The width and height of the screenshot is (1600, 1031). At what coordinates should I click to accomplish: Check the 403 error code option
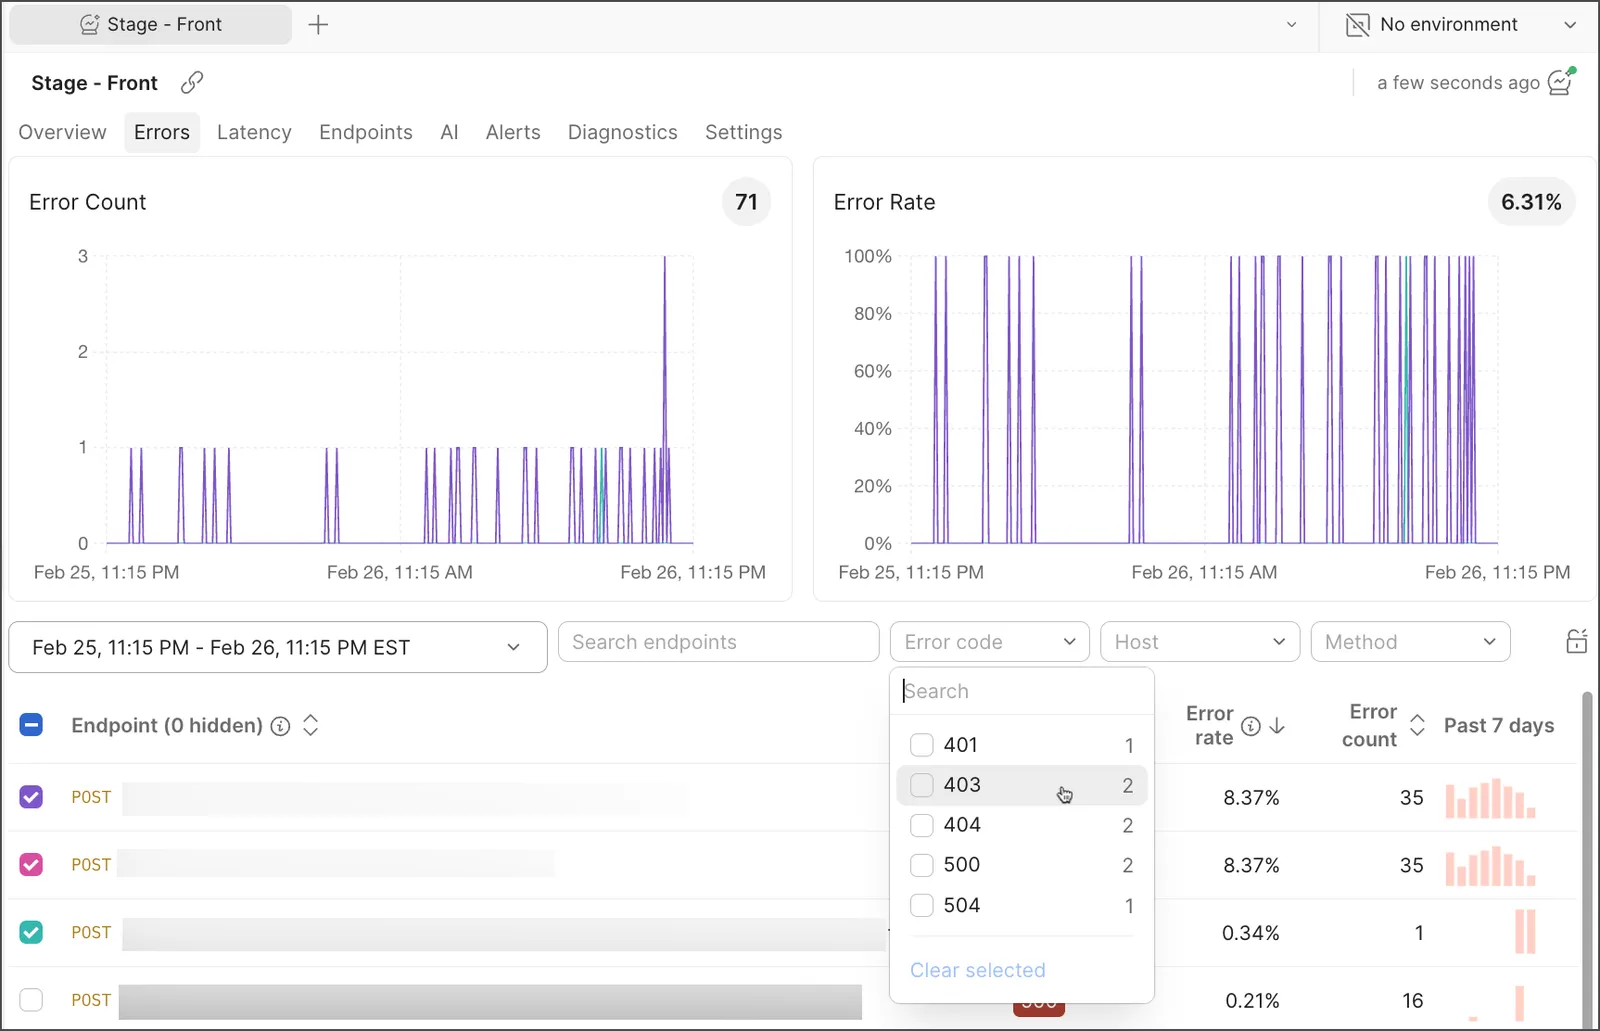(922, 785)
